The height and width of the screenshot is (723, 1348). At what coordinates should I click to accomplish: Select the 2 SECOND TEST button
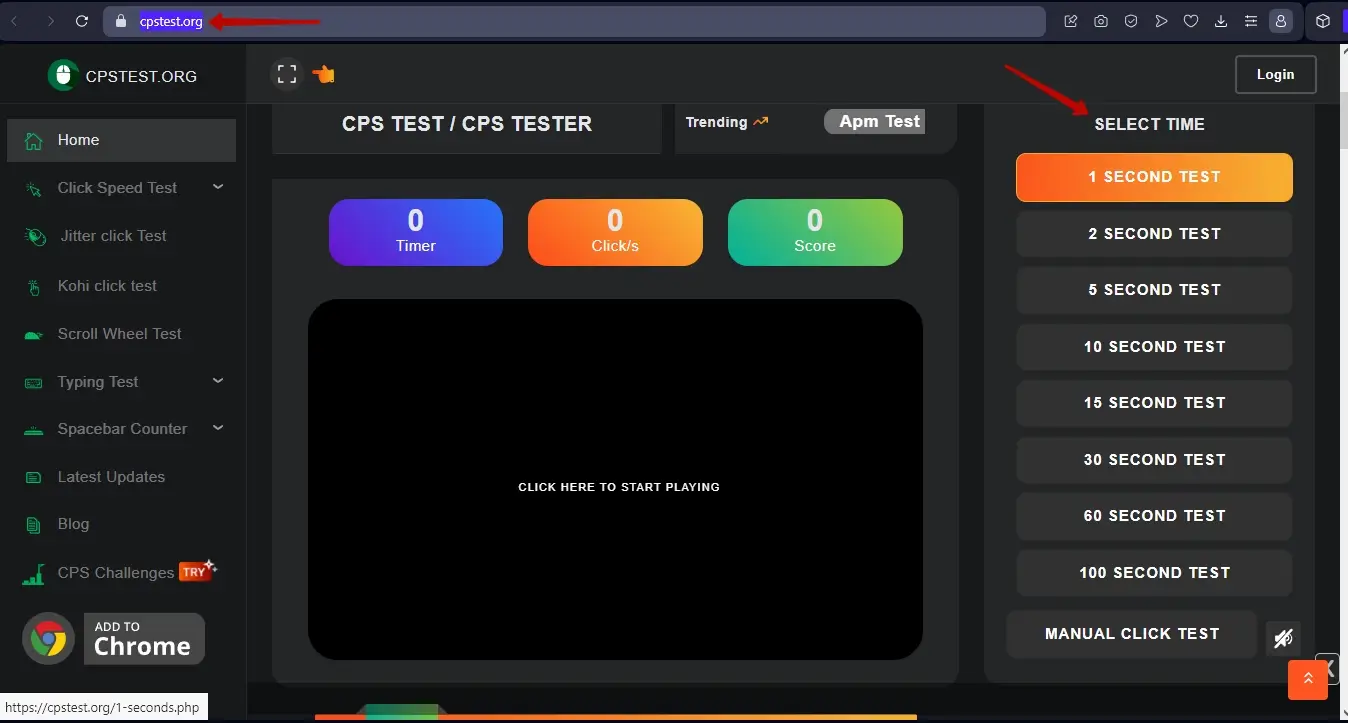pyautogui.click(x=1154, y=234)
